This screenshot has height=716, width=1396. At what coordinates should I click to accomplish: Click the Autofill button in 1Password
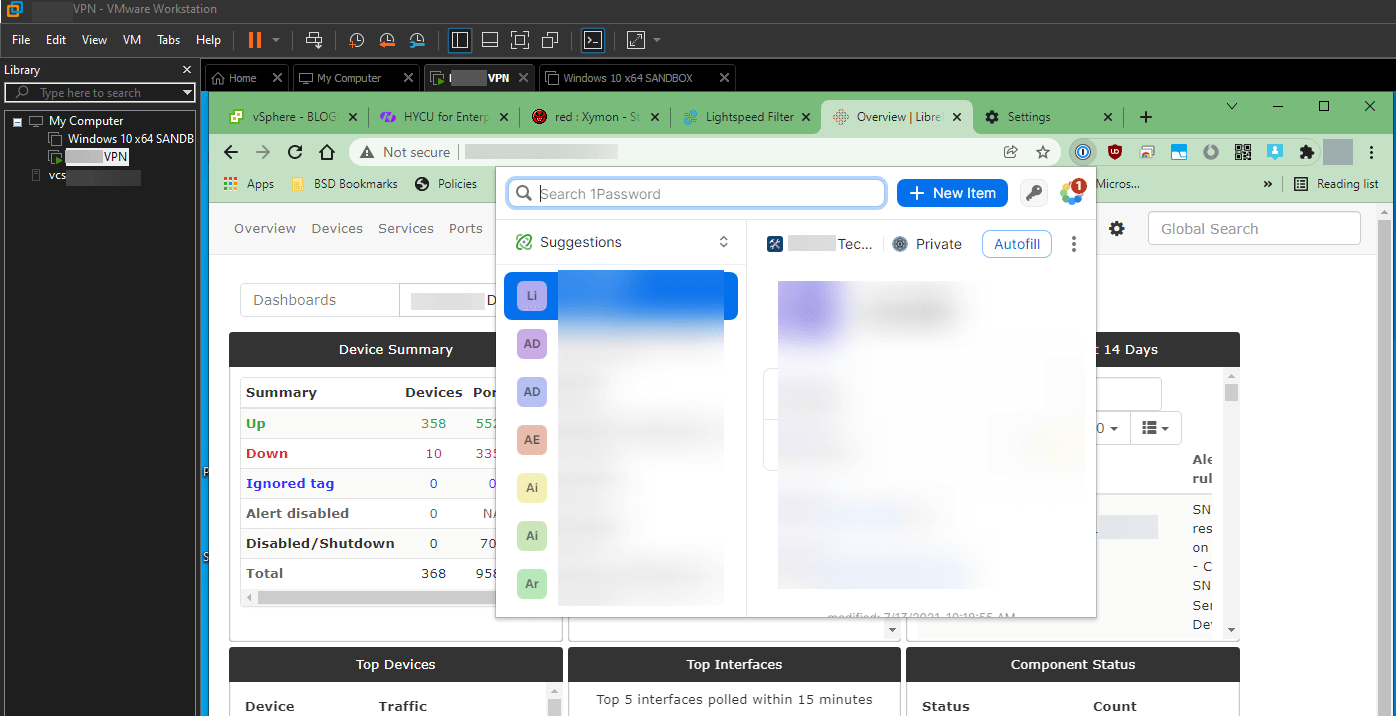(1016, 243)
